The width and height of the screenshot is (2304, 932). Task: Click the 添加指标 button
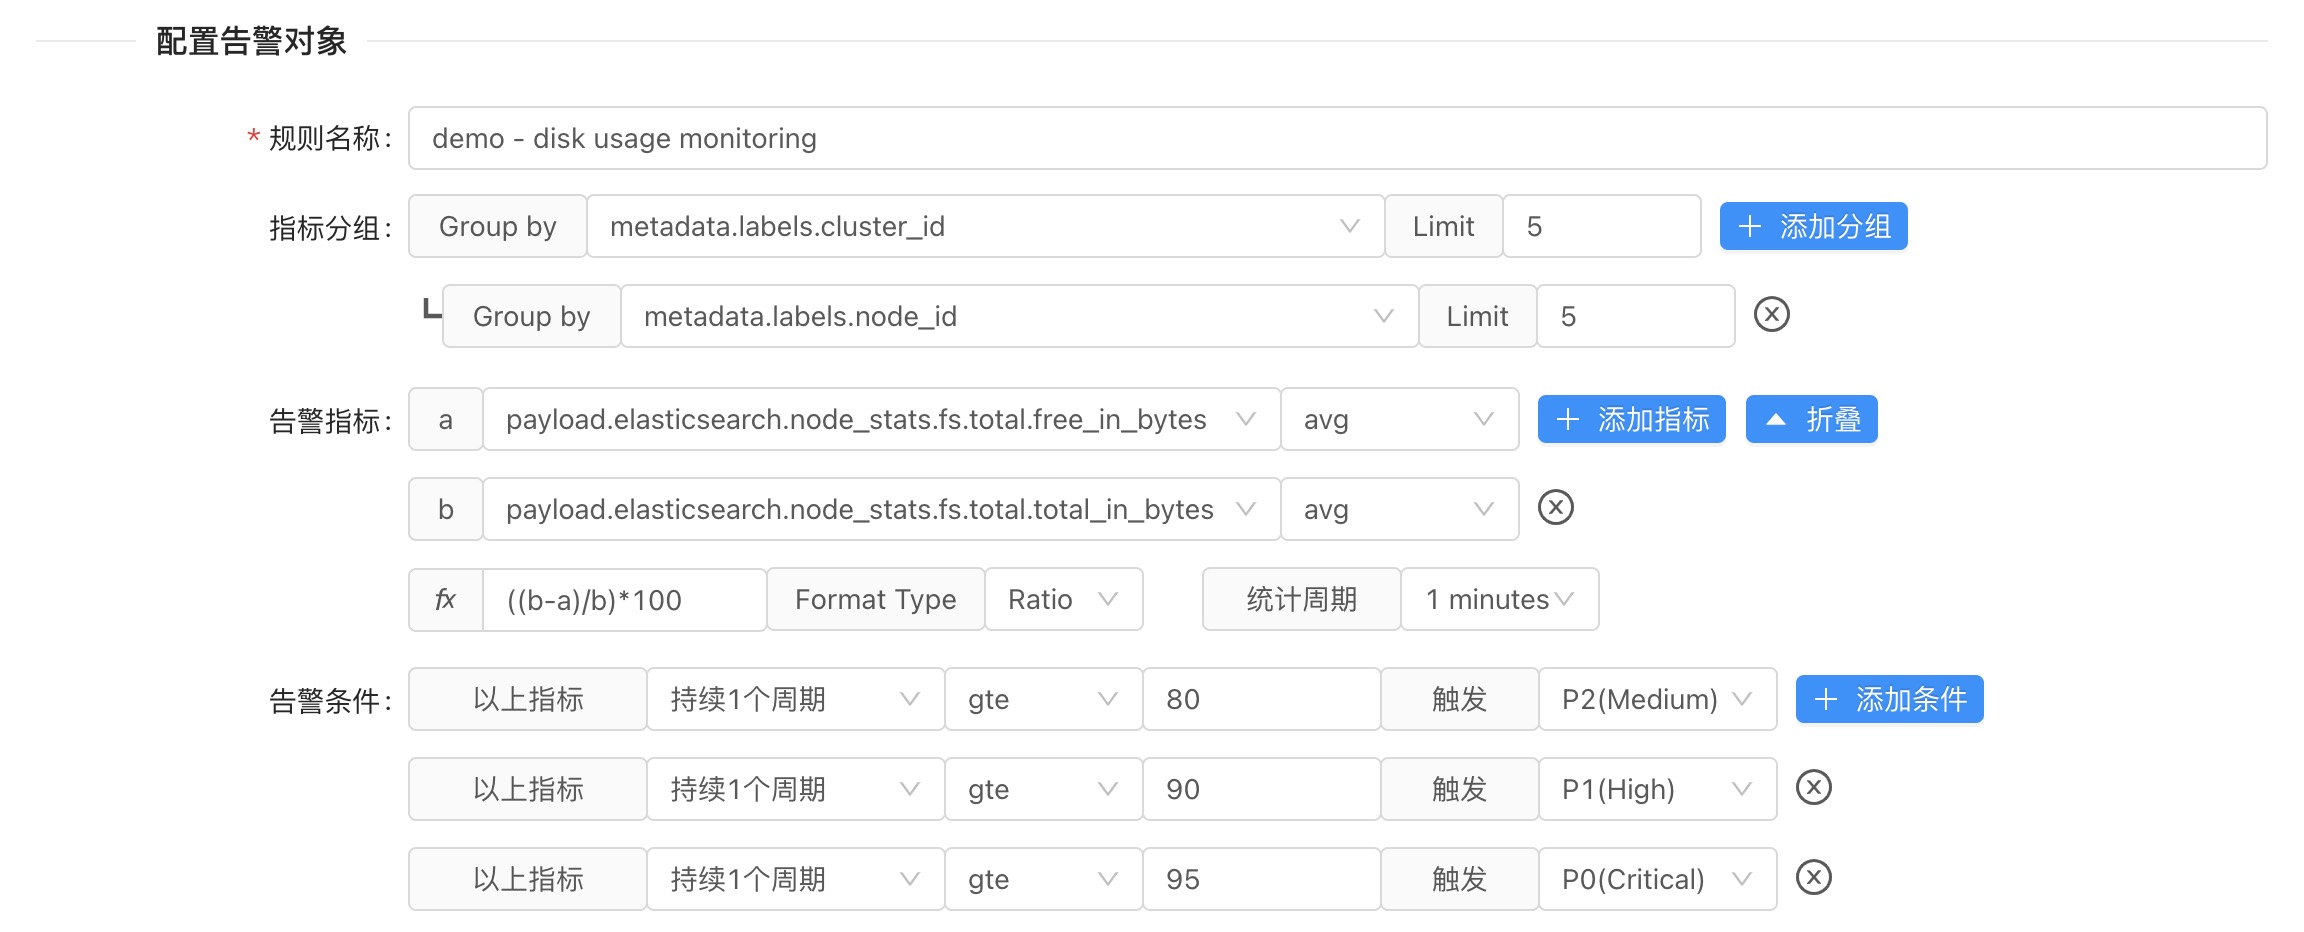1631,419
